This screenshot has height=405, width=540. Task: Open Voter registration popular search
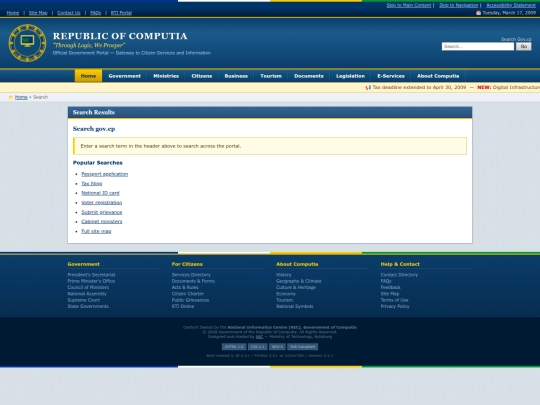tap(102, 202)
